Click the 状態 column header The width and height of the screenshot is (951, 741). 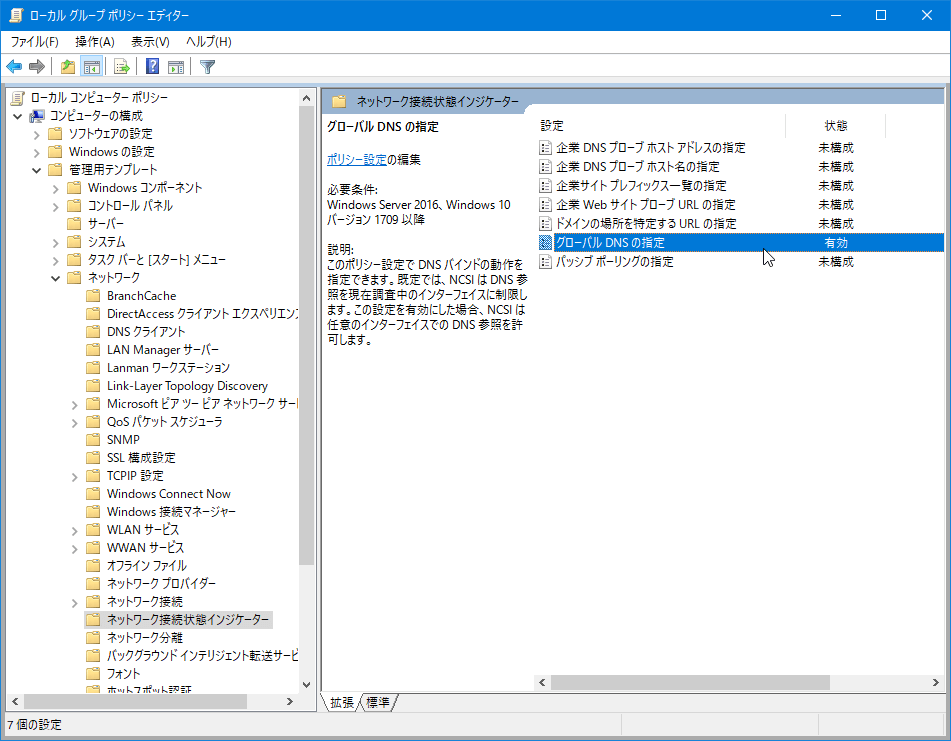835,126
